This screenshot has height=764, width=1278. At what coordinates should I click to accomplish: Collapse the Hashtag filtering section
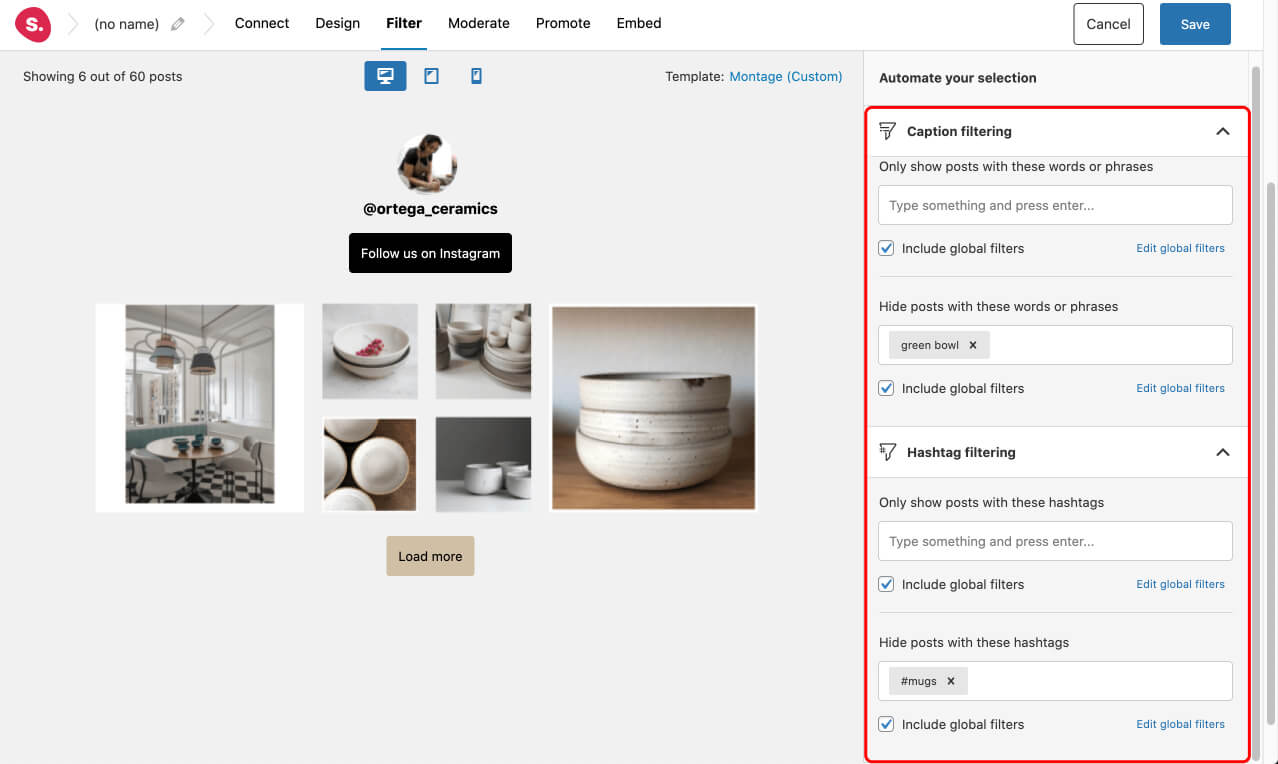point(1222,452)
